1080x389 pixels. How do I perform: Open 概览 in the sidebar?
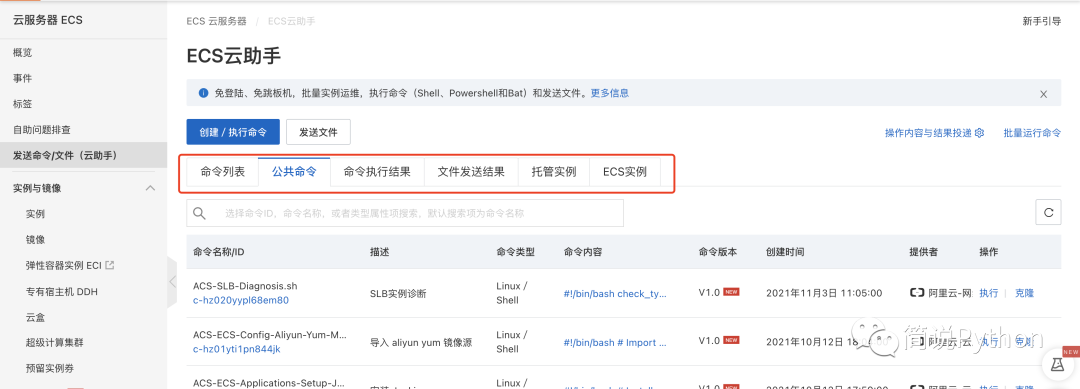click(23, 52)
